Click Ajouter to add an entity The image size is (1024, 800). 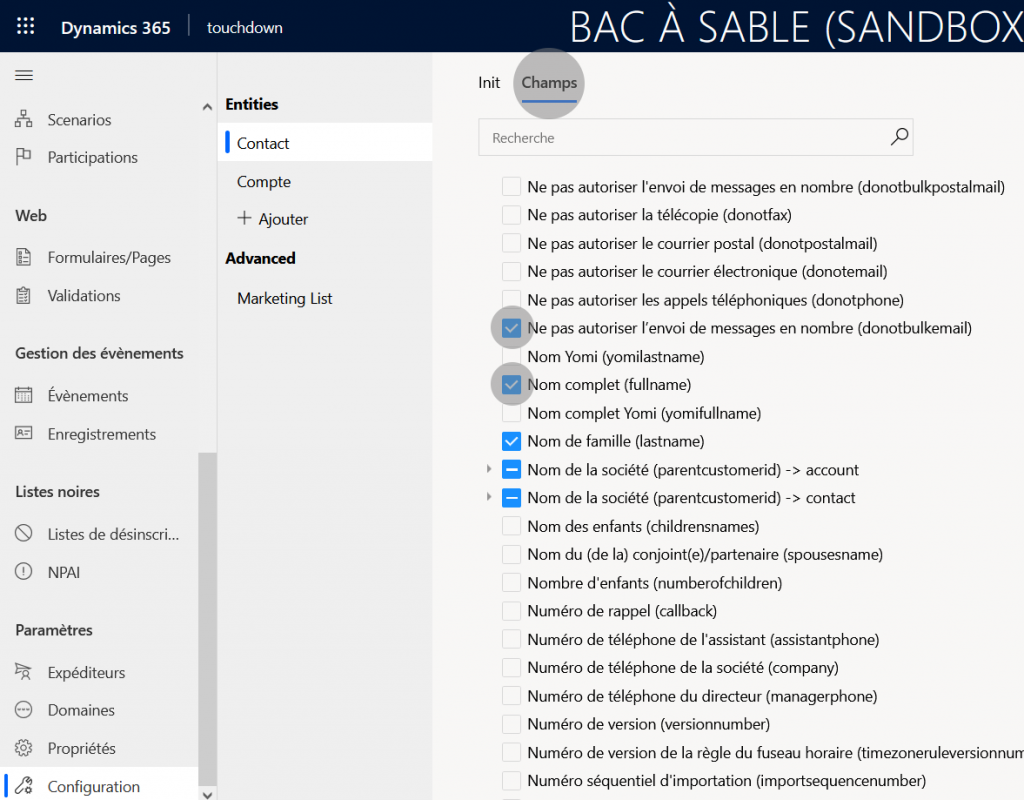[273, 219]
